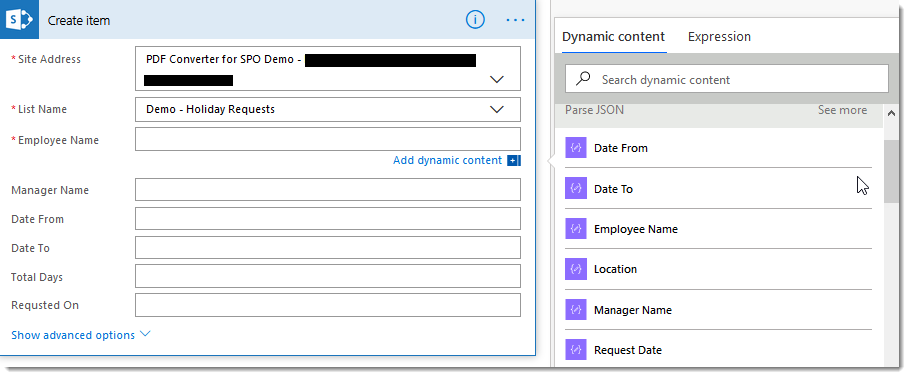Select the Request Date purple token icon
The height and width of the screenshot is (377, 909).
pyautogui.click(x=576, y=350)
